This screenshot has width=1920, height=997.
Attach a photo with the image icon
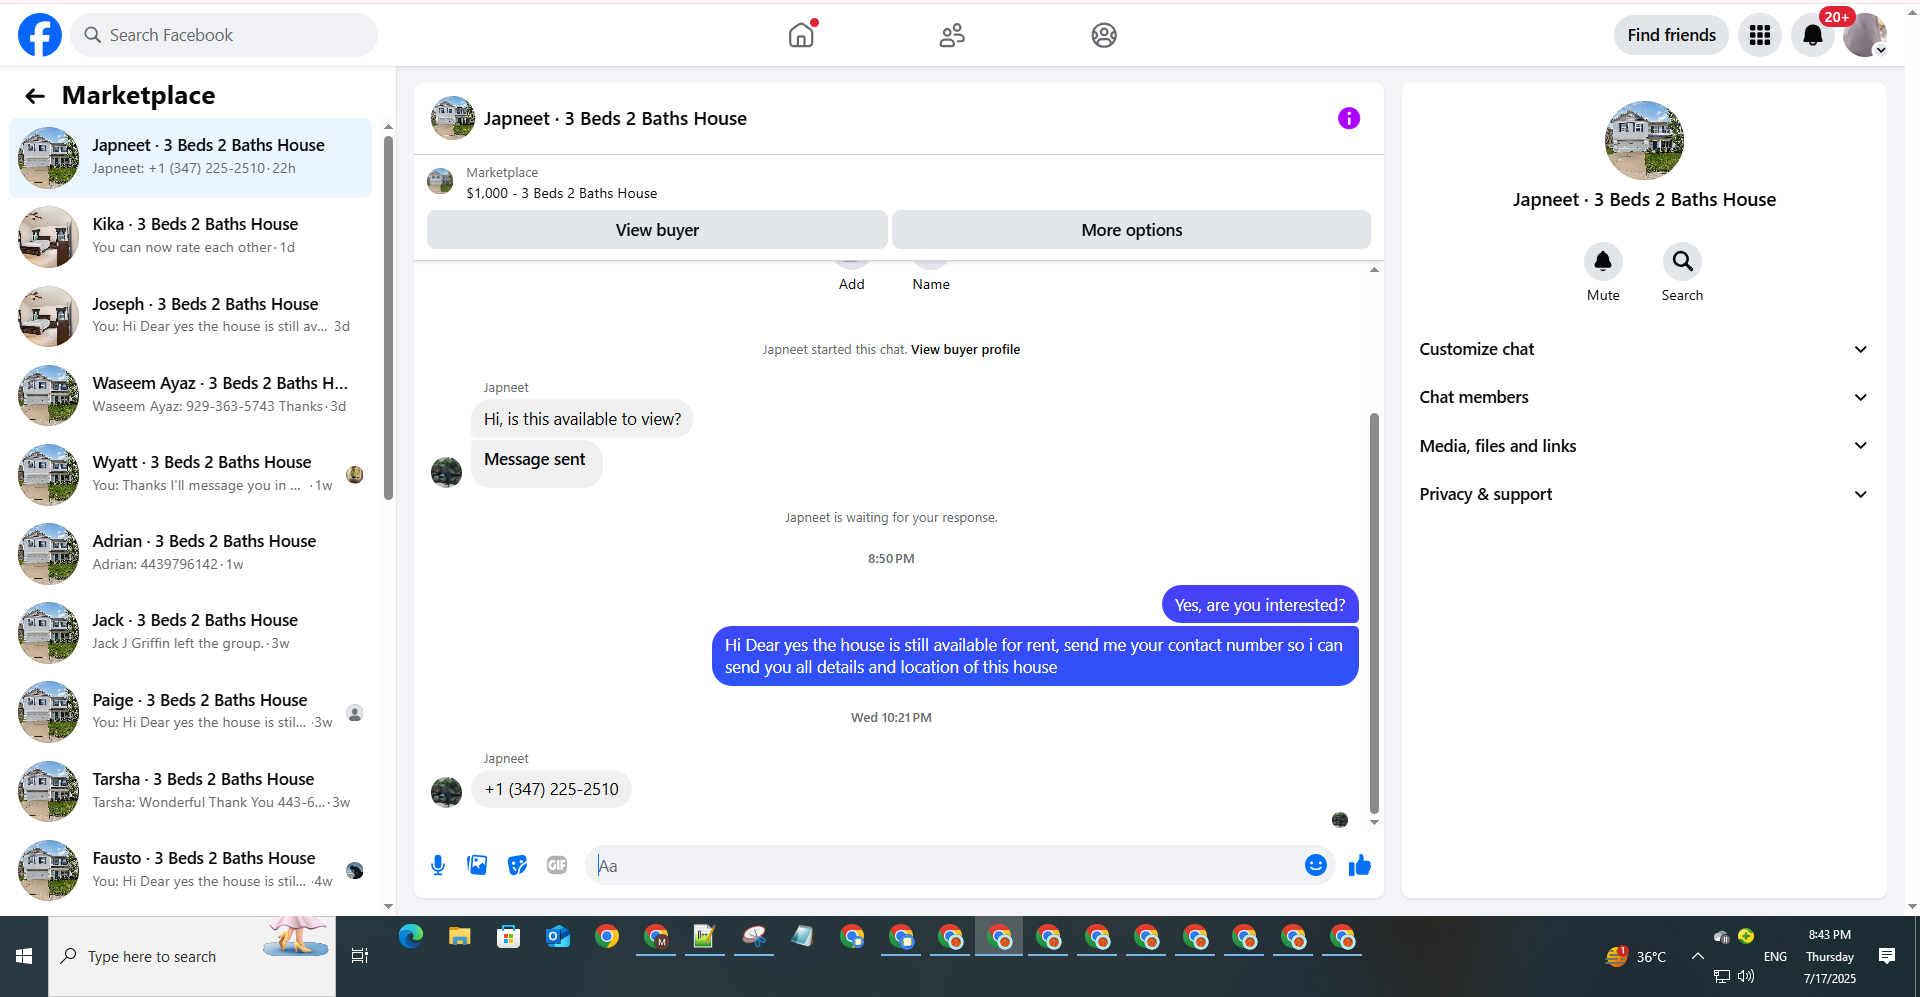[x=477, y=865]
